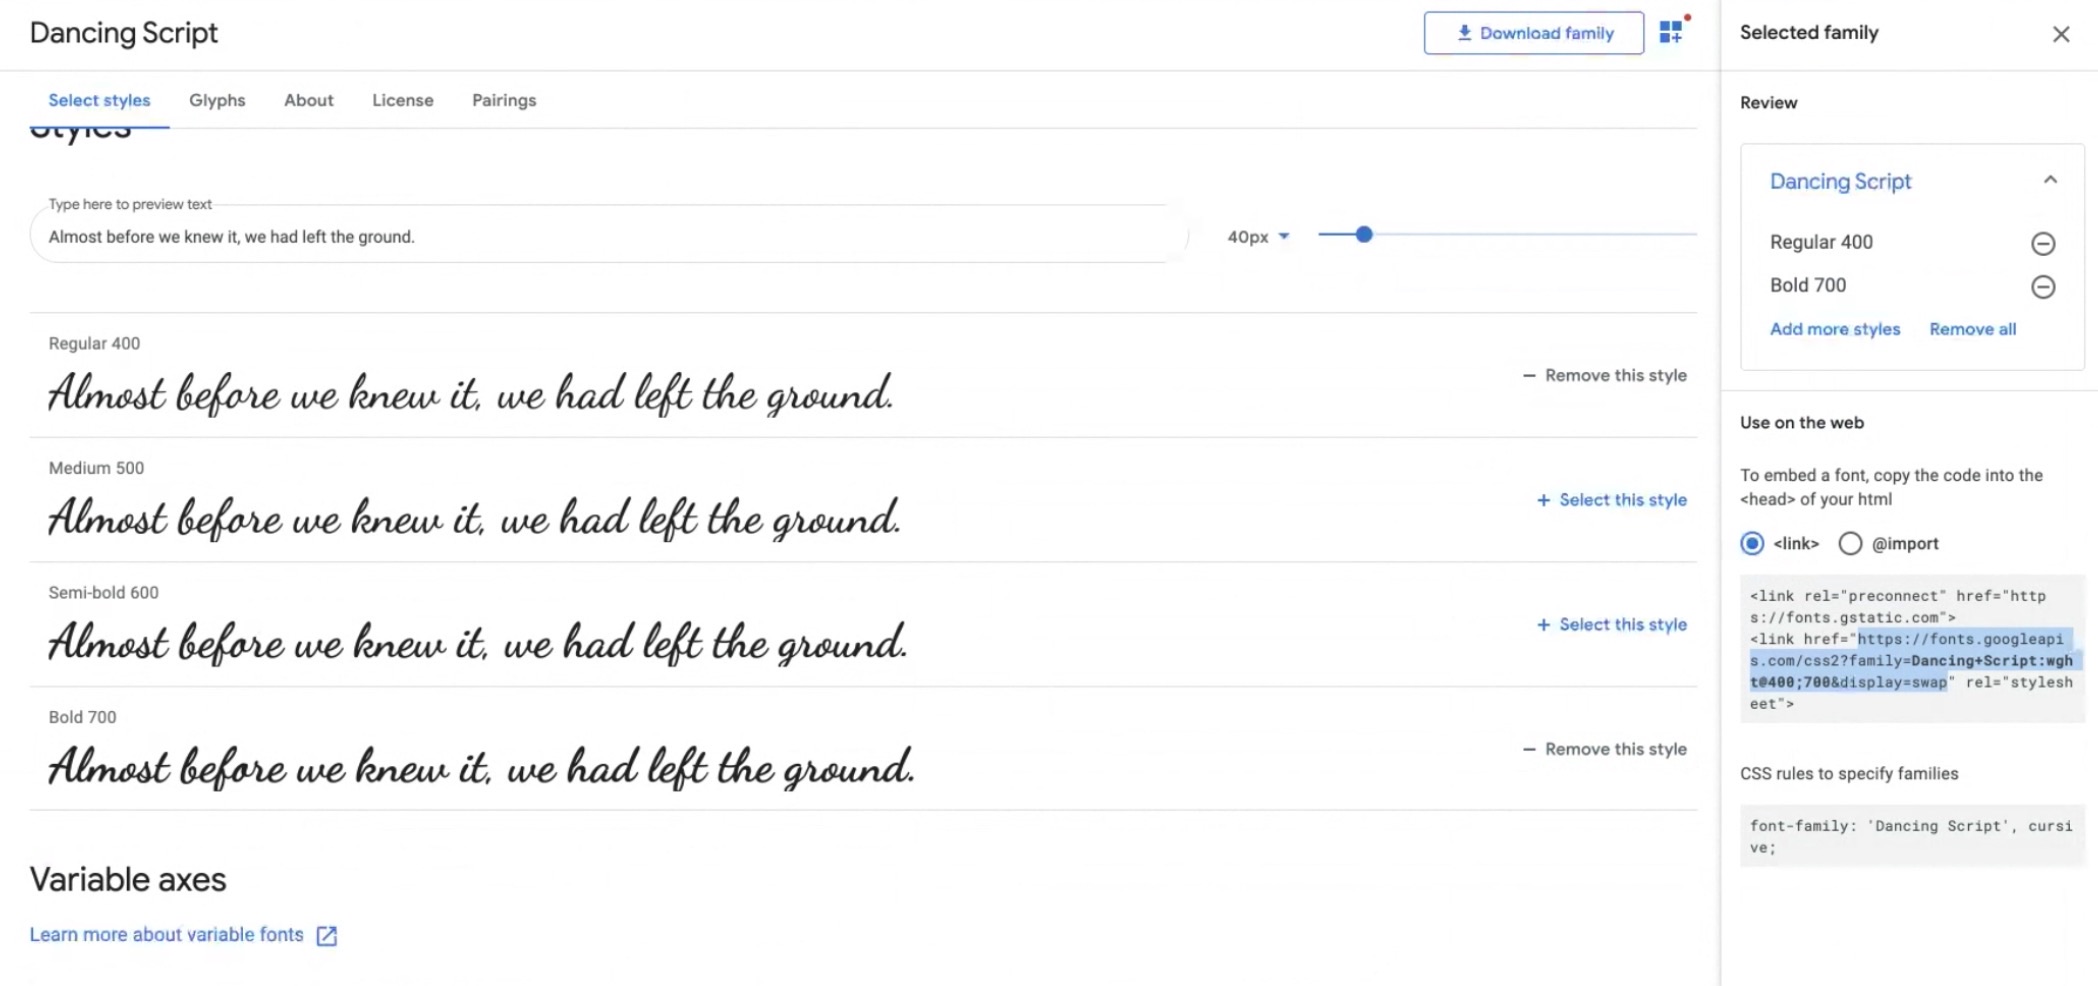Click the Bold 700 preview sentence
Screen dimensions: 2098x986
tap(481, 767)
